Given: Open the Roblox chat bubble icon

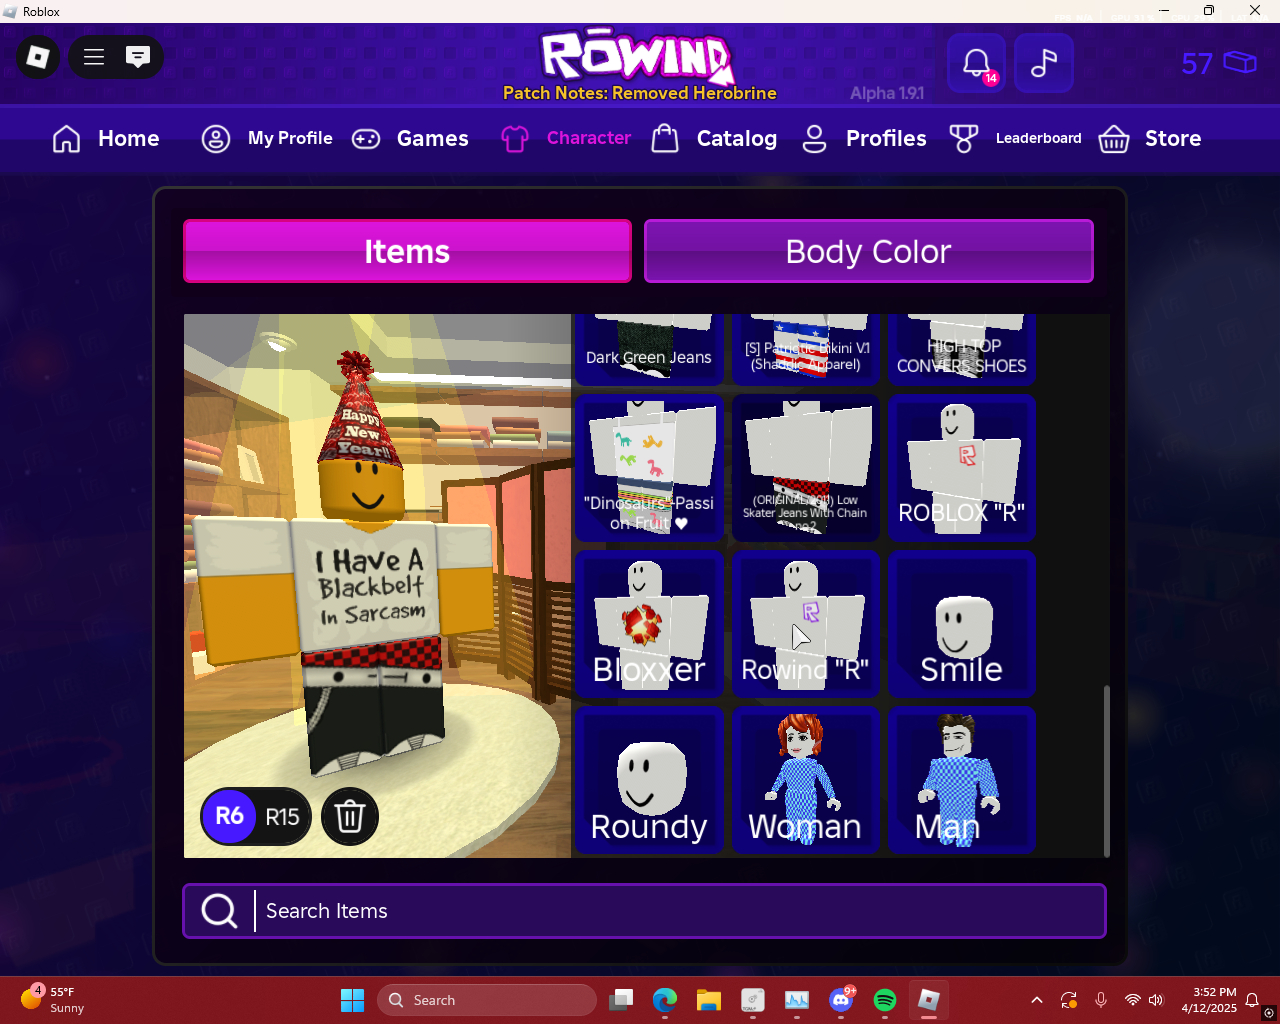Looking at the screenshot, I should coord(138,57).
